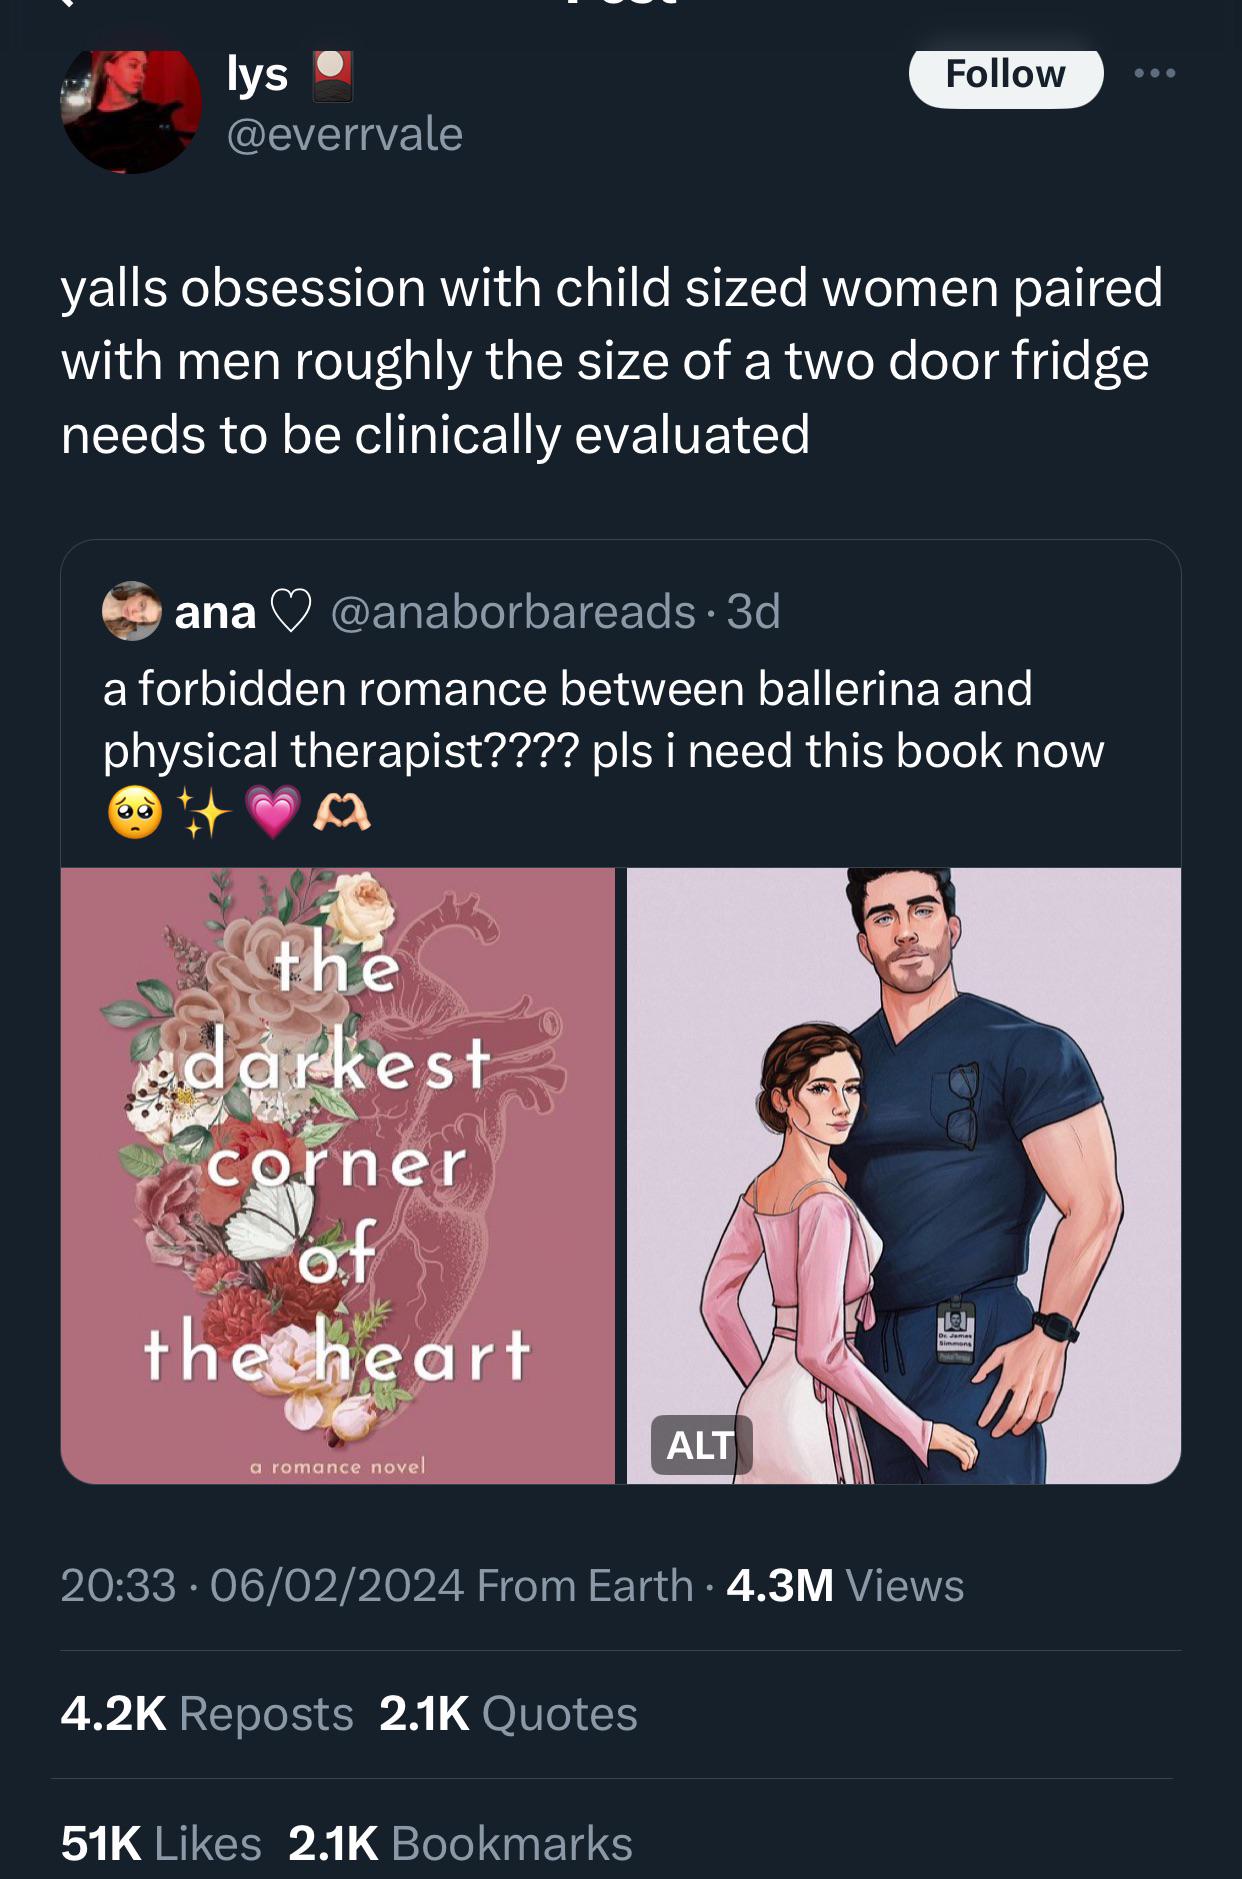
Task: Tap the ALT image description badge
Action: 701,1445
